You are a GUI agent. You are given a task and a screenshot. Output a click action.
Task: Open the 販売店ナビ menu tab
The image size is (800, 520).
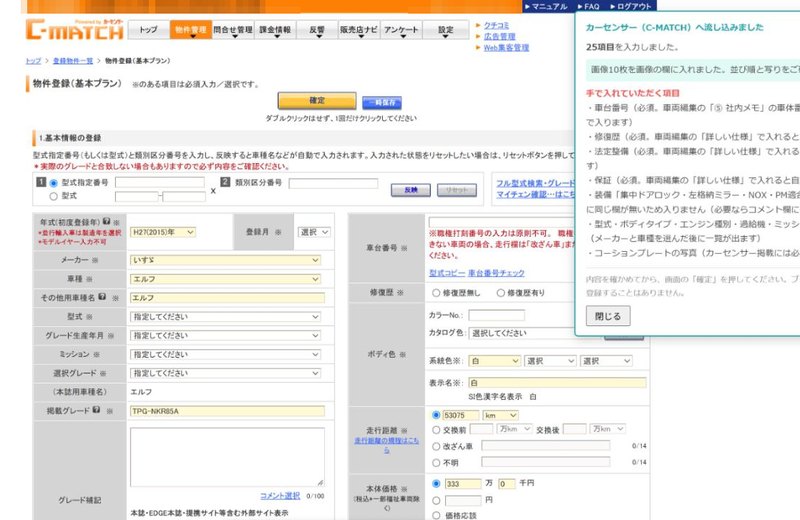click(359, 30)
